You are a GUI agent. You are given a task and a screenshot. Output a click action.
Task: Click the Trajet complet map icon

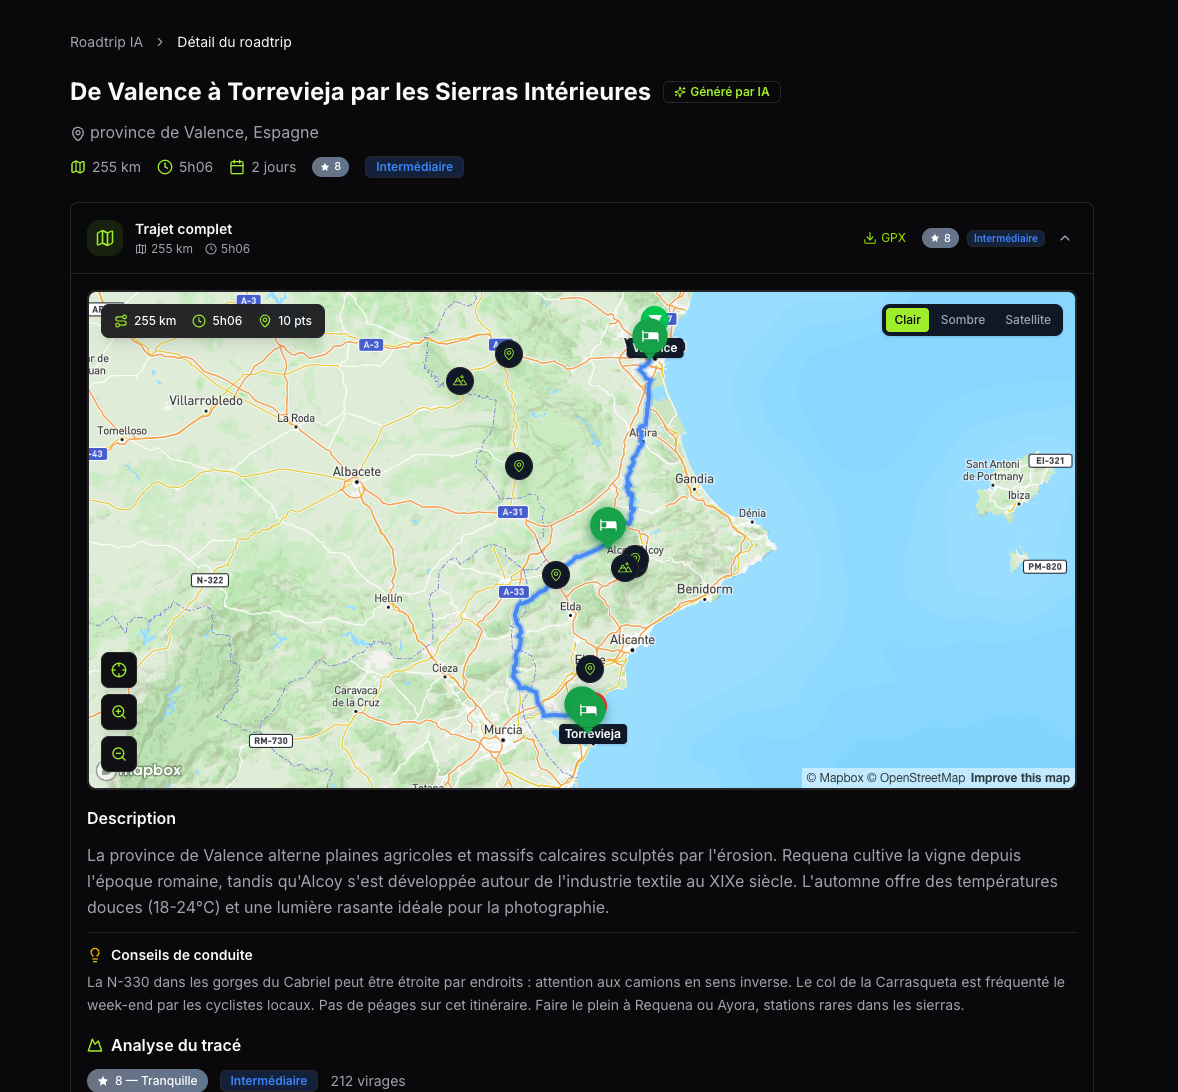[105, 238]
